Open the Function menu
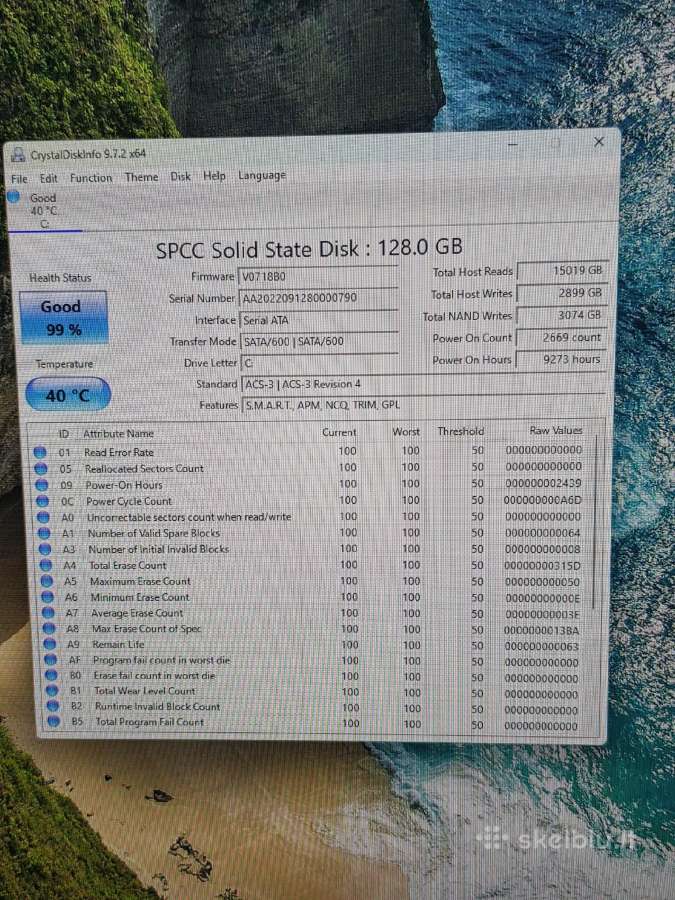The height and width of the screenshot is (900, 675). click(91, 178)
